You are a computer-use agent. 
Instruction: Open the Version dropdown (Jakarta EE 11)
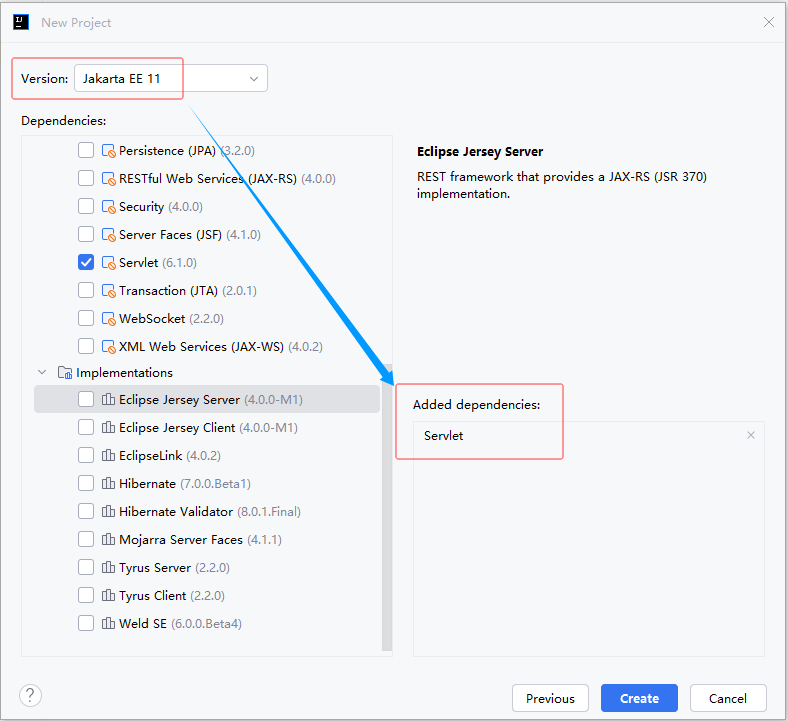click(x=171, y=78)
